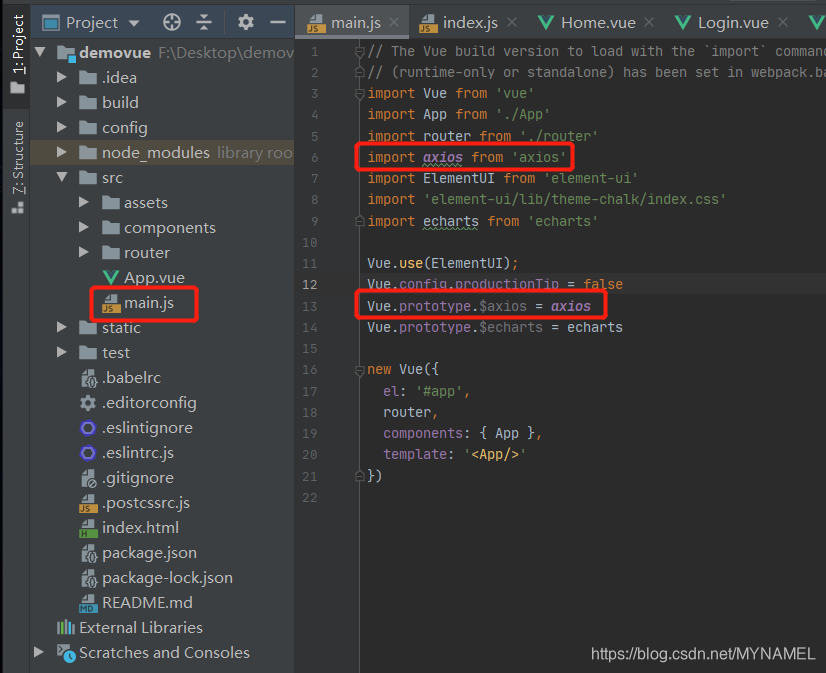Click the JSON icon beside package.json

(x=89, y=553)
